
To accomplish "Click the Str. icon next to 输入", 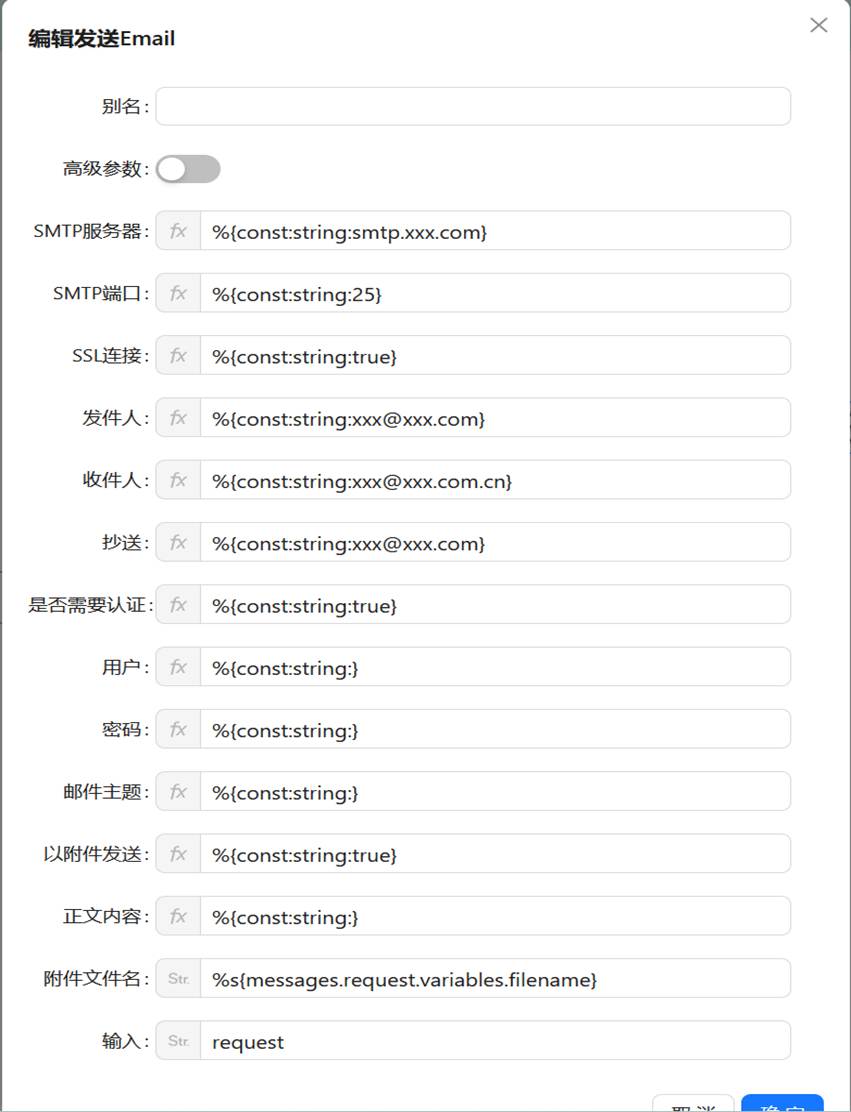I will [x=178, y=1041].
